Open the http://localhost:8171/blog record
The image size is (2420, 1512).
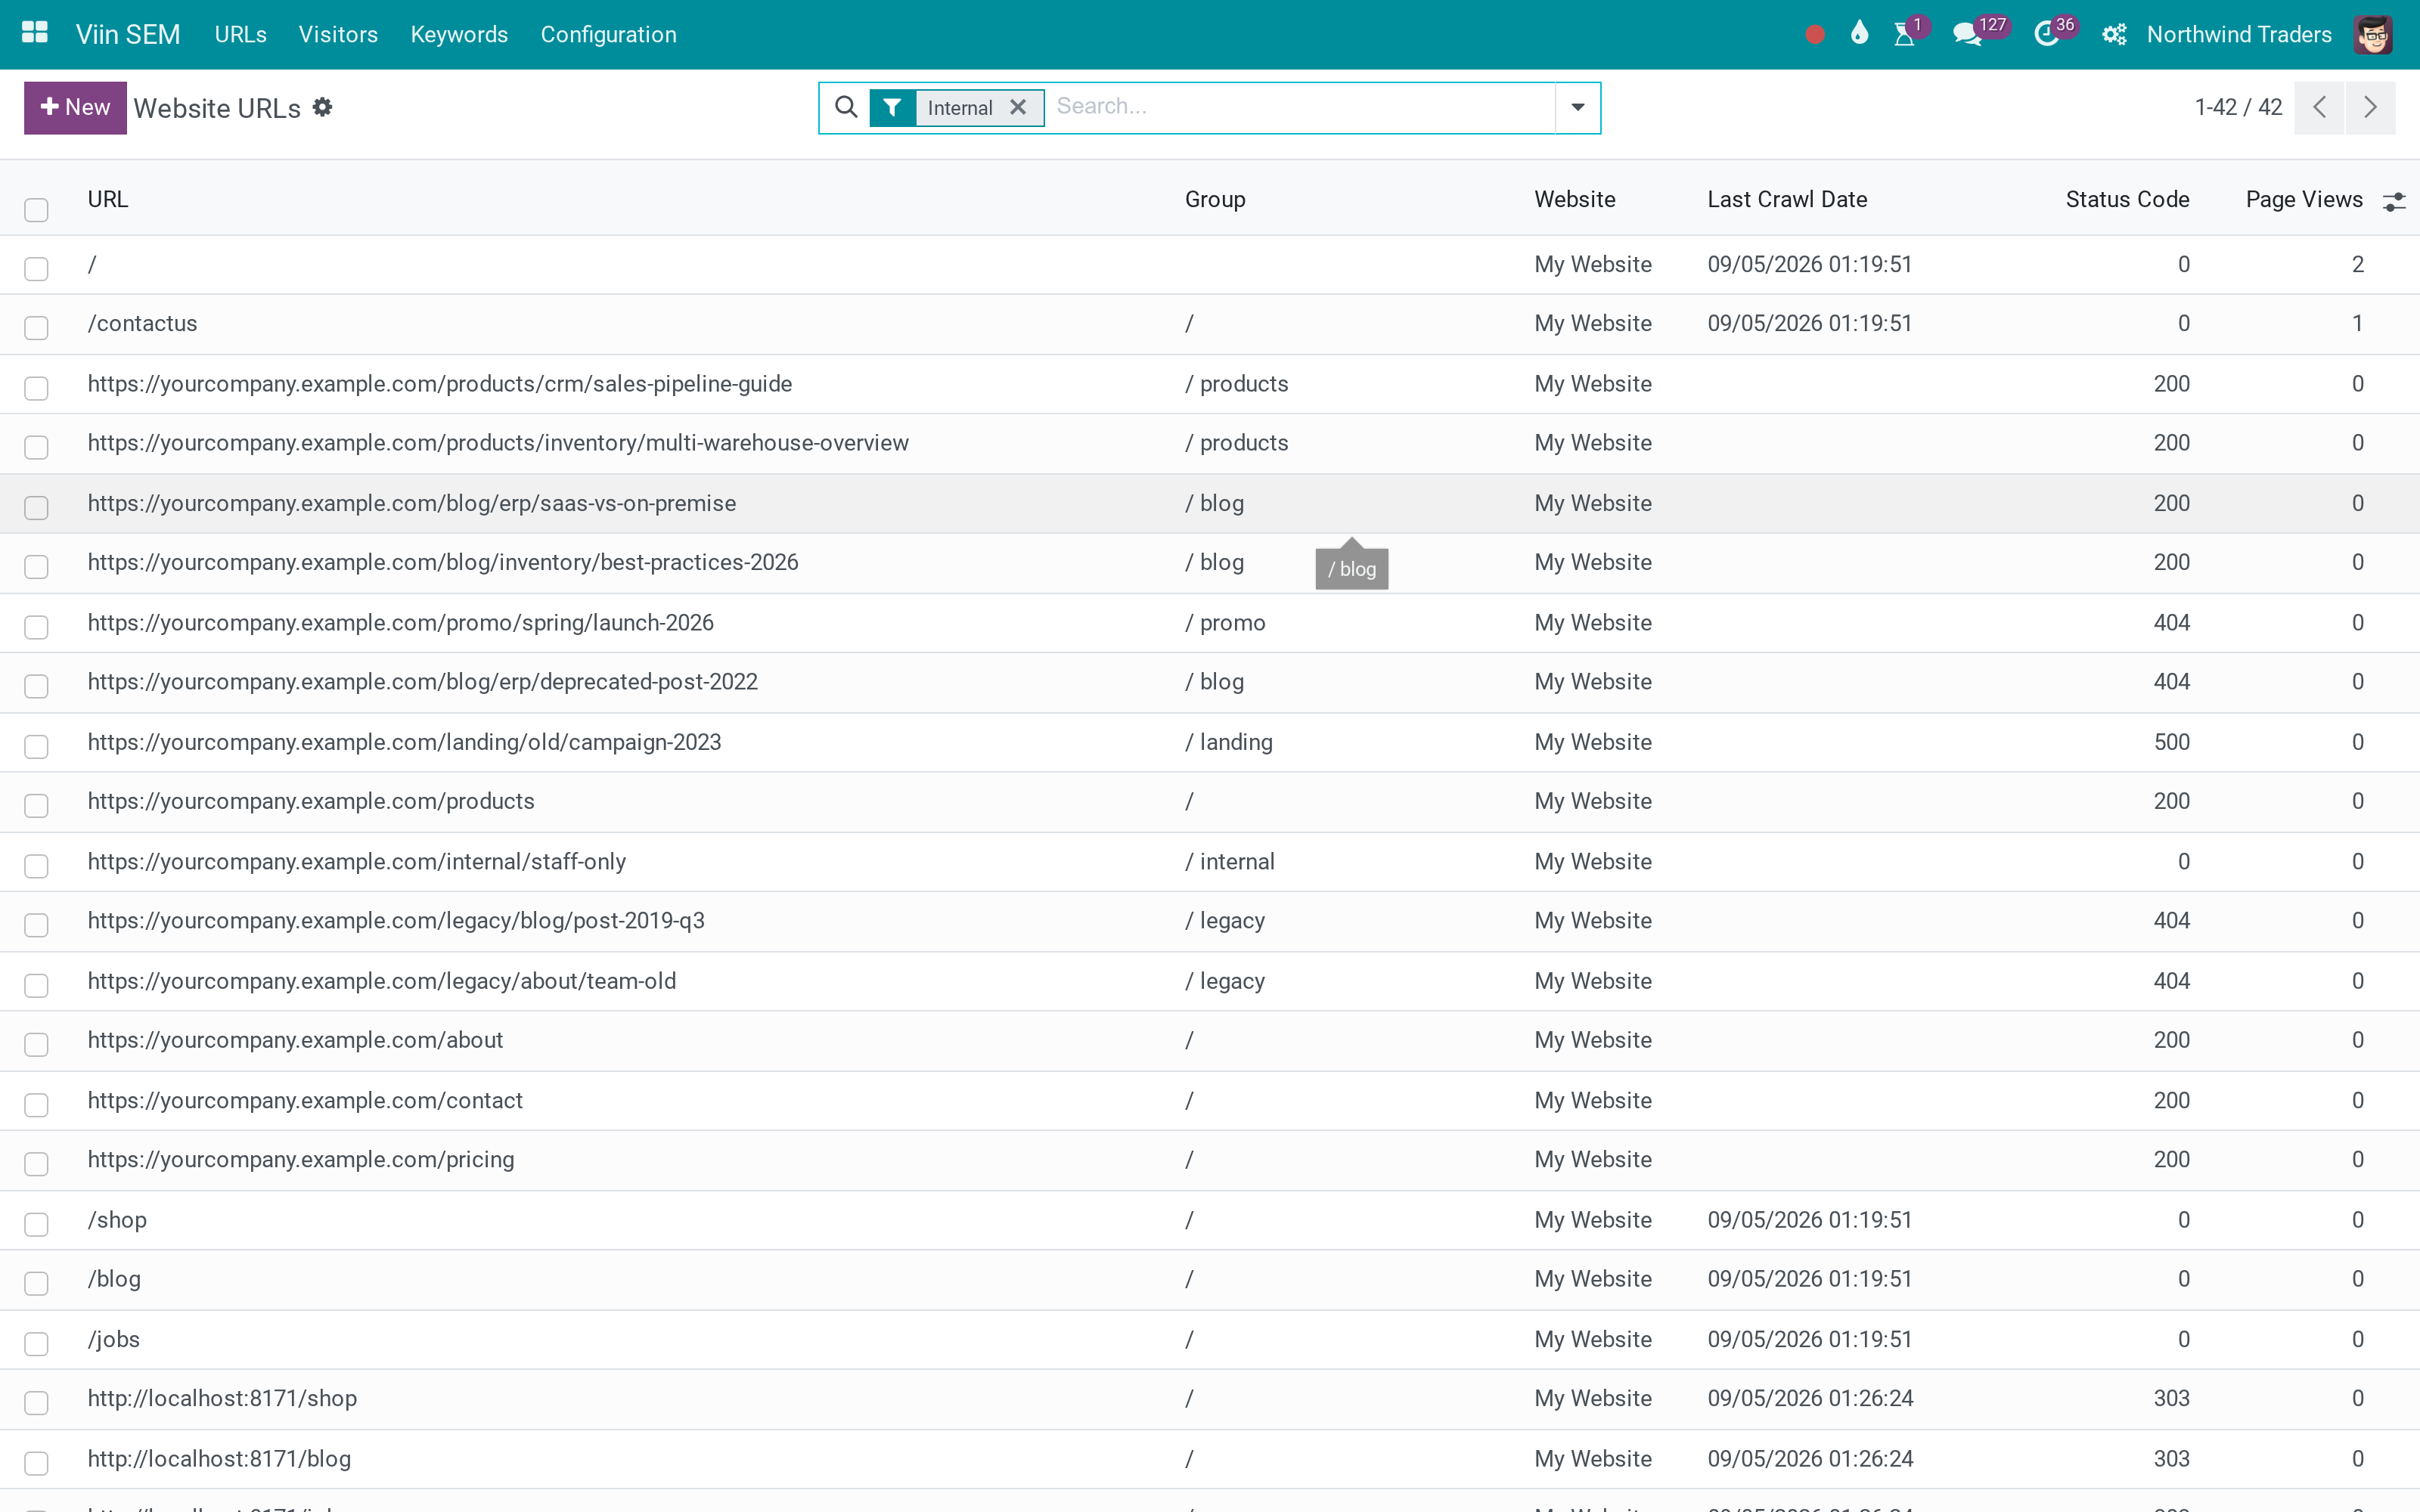tap(219, 1458)
